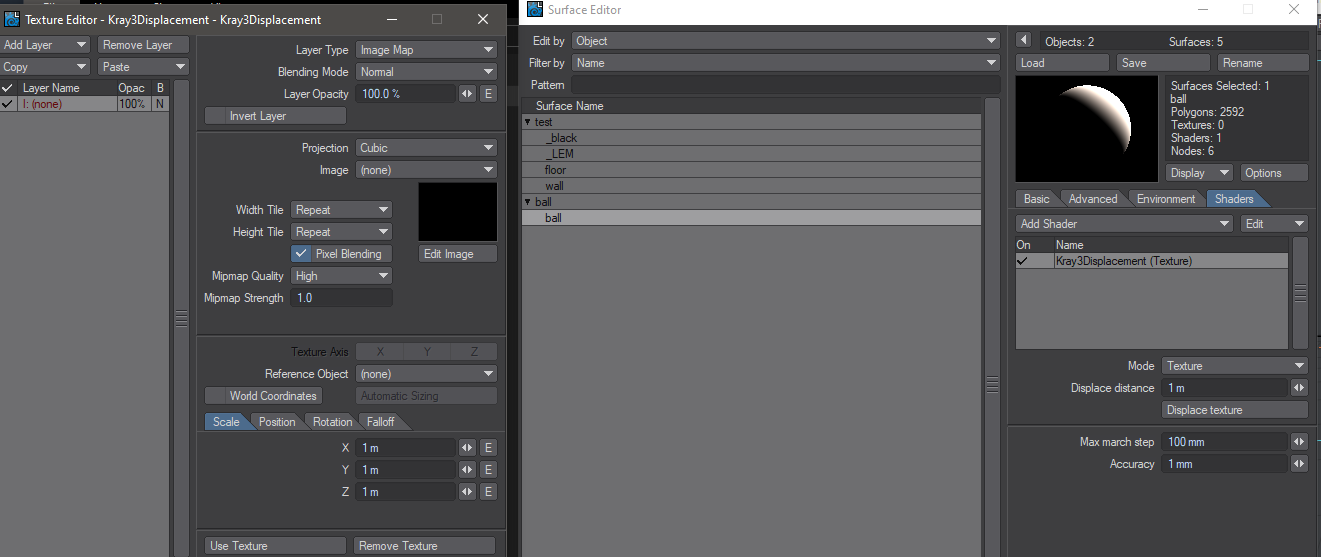Open the Projection dropdown set to Cubic
Viewport: 1321px width, 557px height.
tap(426, 148)
